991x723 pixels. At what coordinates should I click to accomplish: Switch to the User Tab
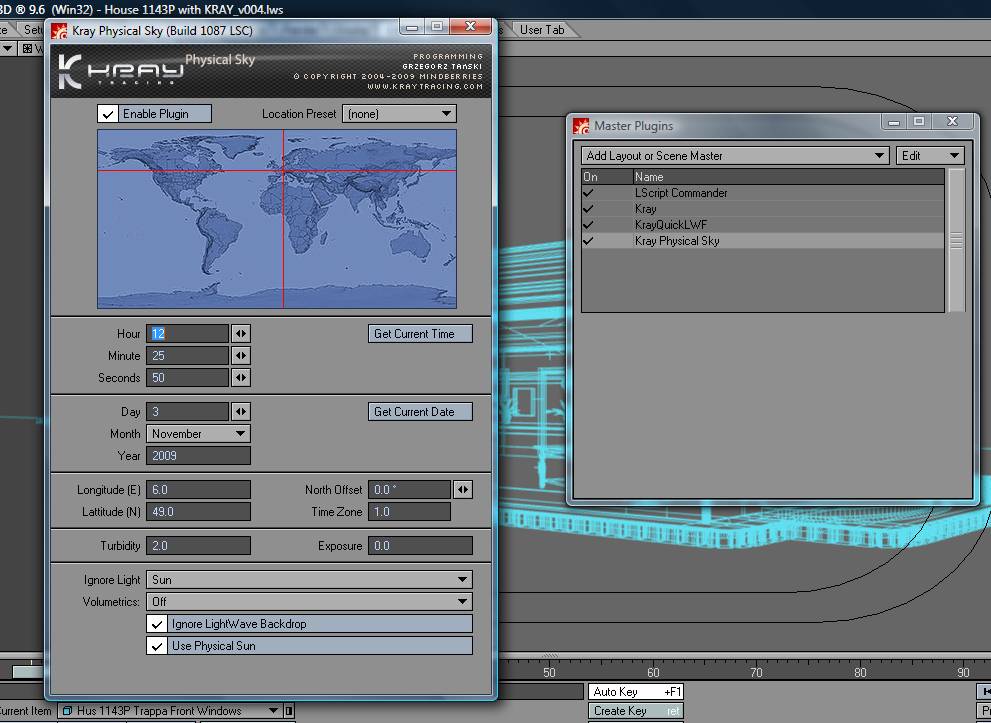coord(542,30)
